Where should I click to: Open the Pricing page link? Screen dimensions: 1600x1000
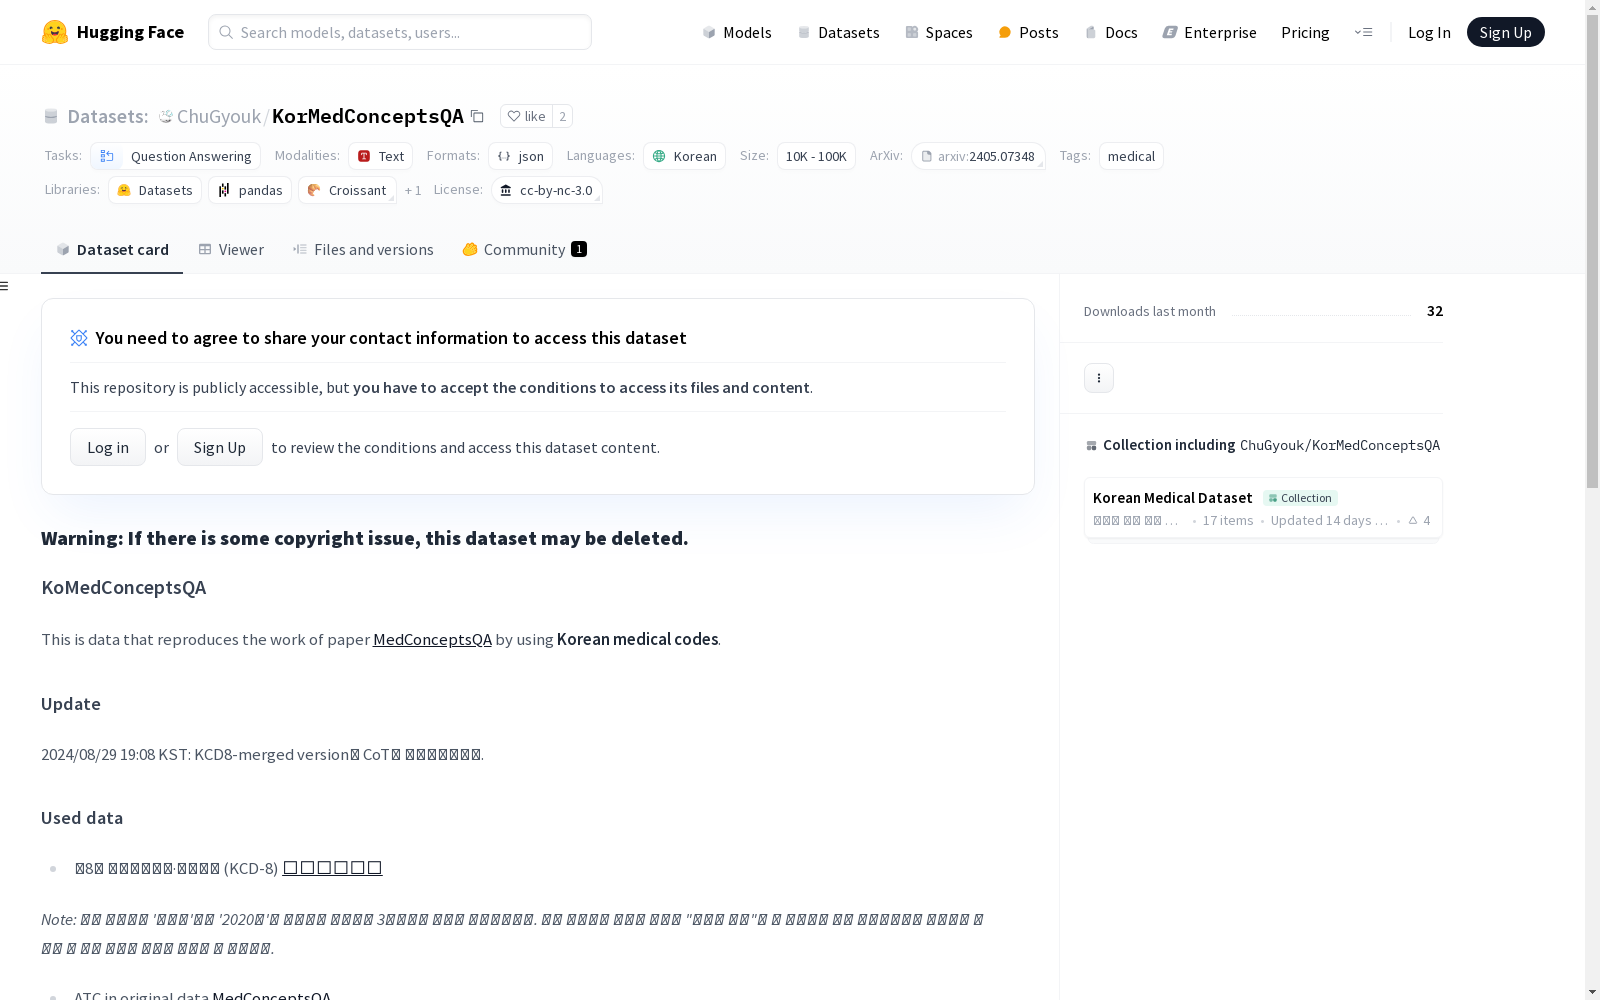click(1305, 32)
